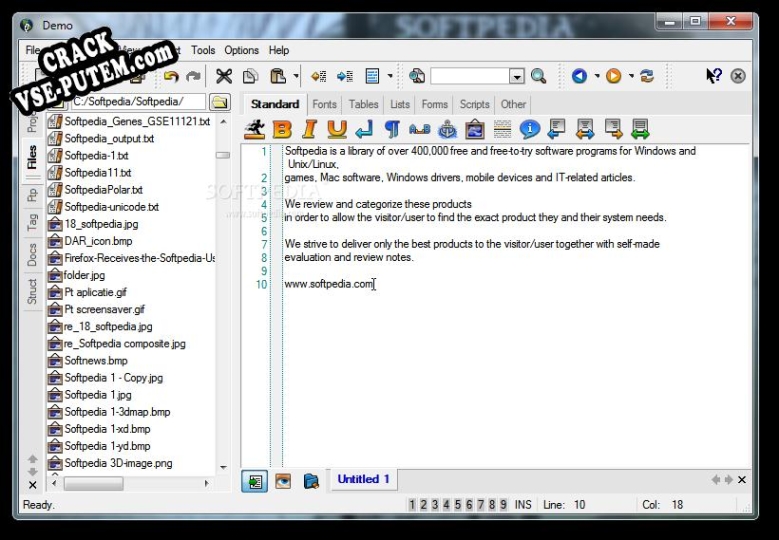Switch to the Tables tab
Screen dimensions: 779x540
pos(363,104)
